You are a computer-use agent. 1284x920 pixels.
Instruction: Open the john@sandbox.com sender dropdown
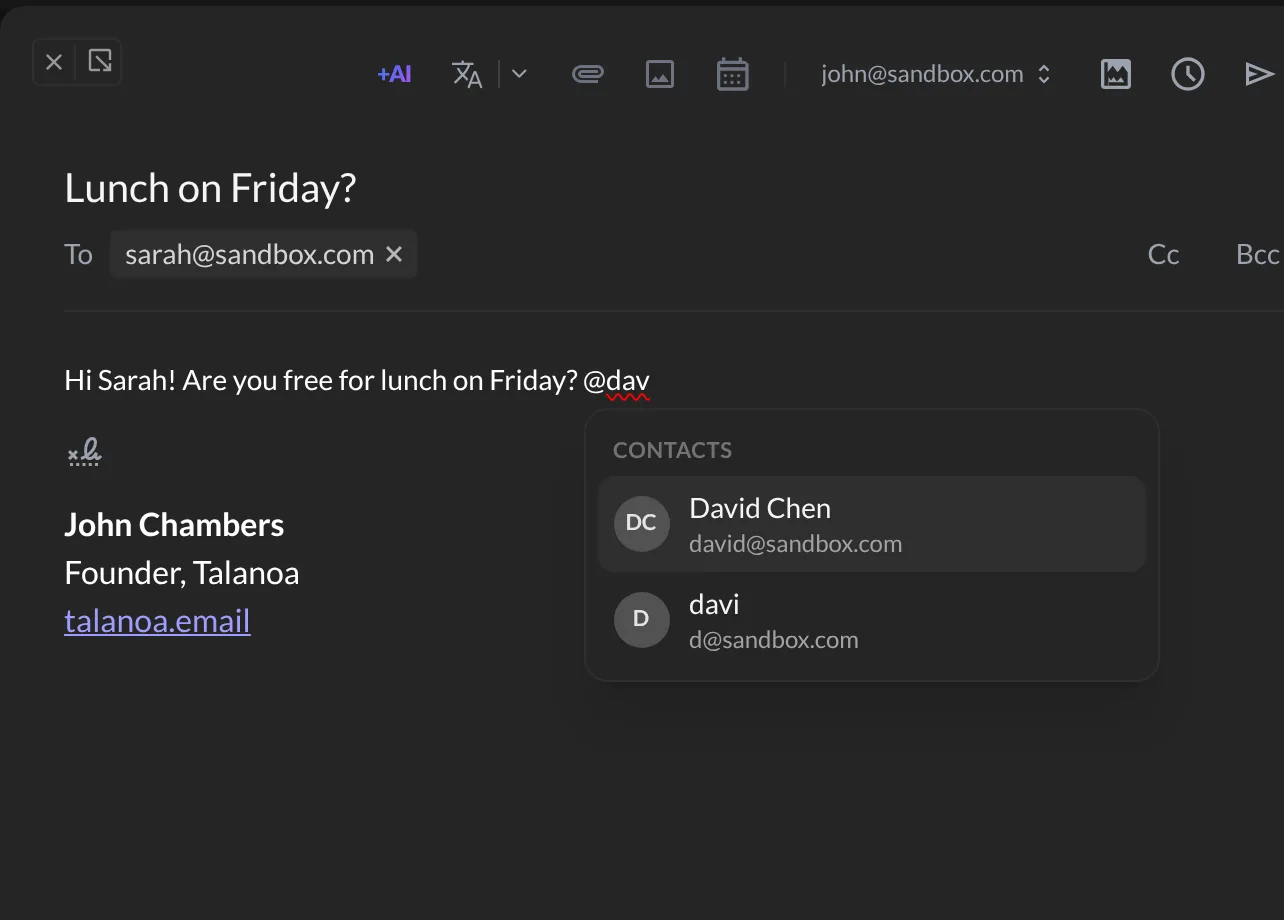coord(936,74)
